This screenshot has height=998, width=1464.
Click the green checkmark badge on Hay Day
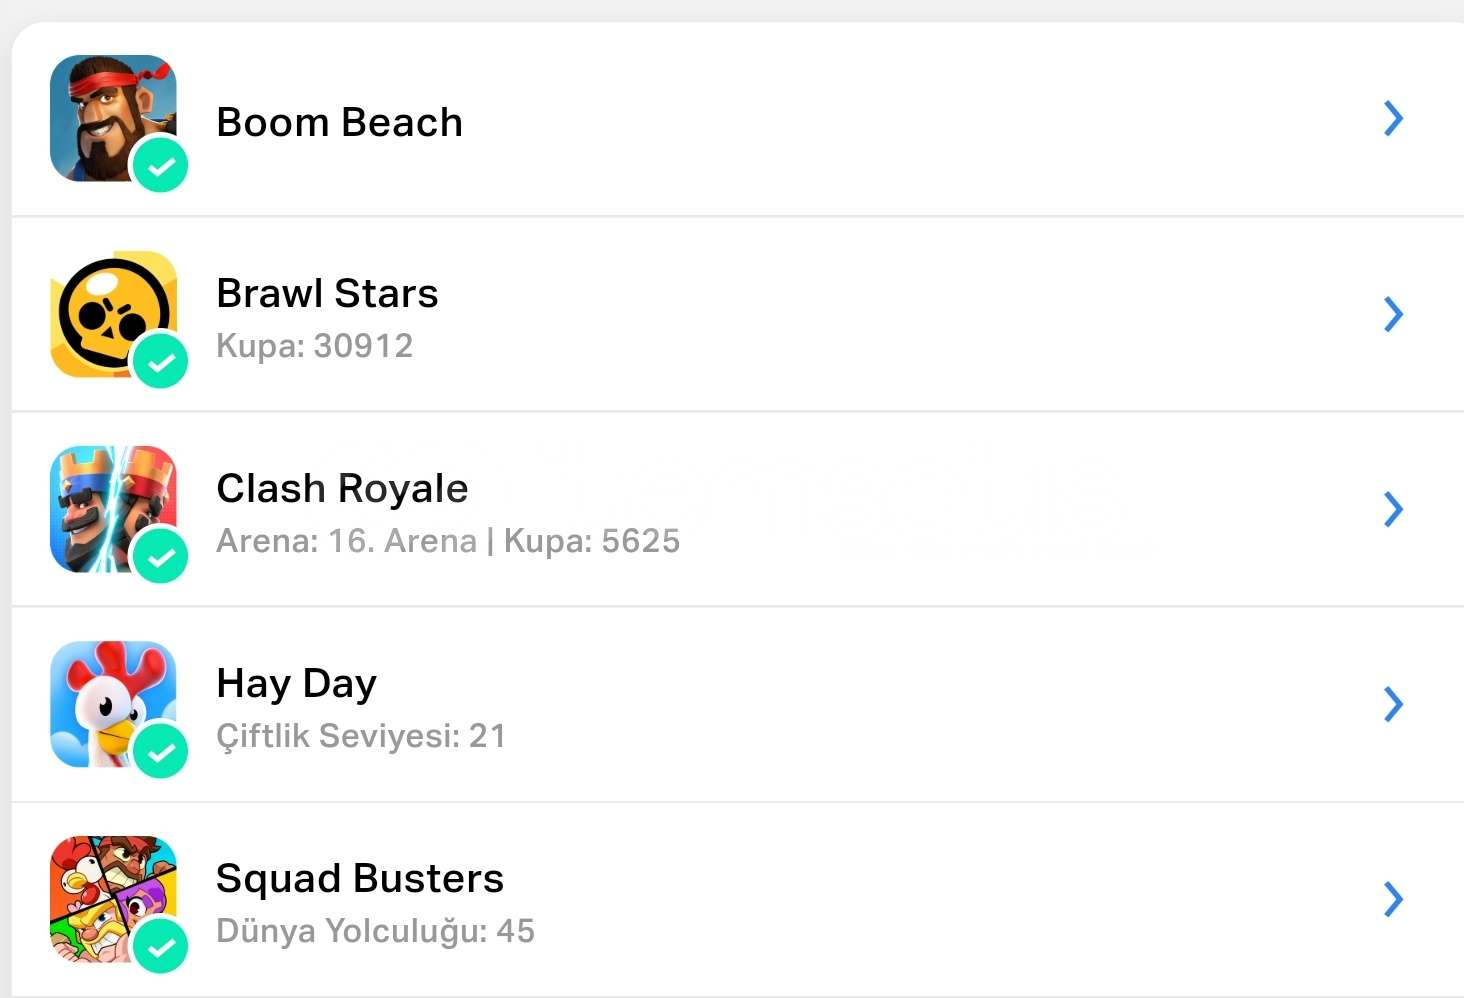[161, 751]
